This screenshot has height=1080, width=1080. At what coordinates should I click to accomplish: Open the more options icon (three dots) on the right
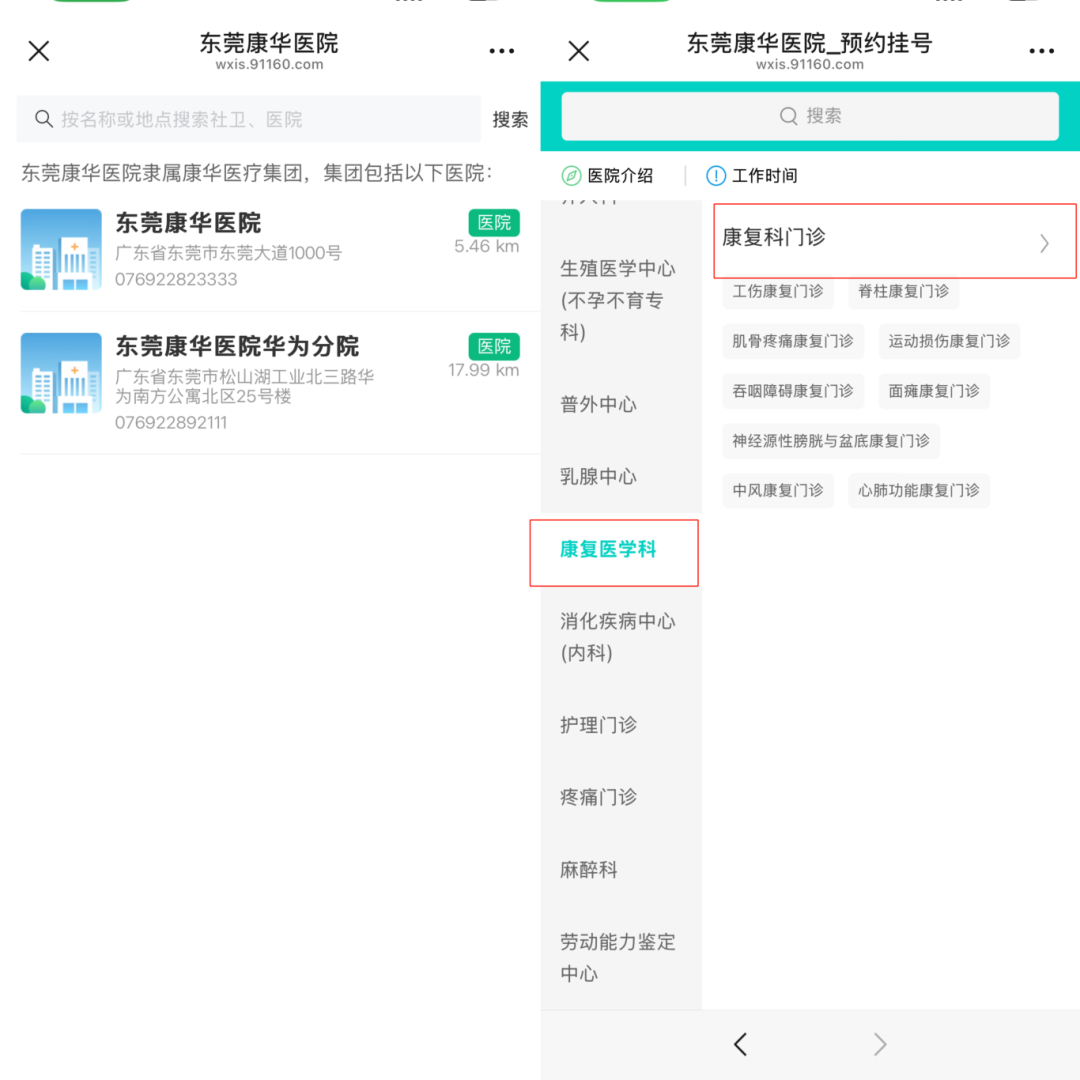(x=1041, y=50)
